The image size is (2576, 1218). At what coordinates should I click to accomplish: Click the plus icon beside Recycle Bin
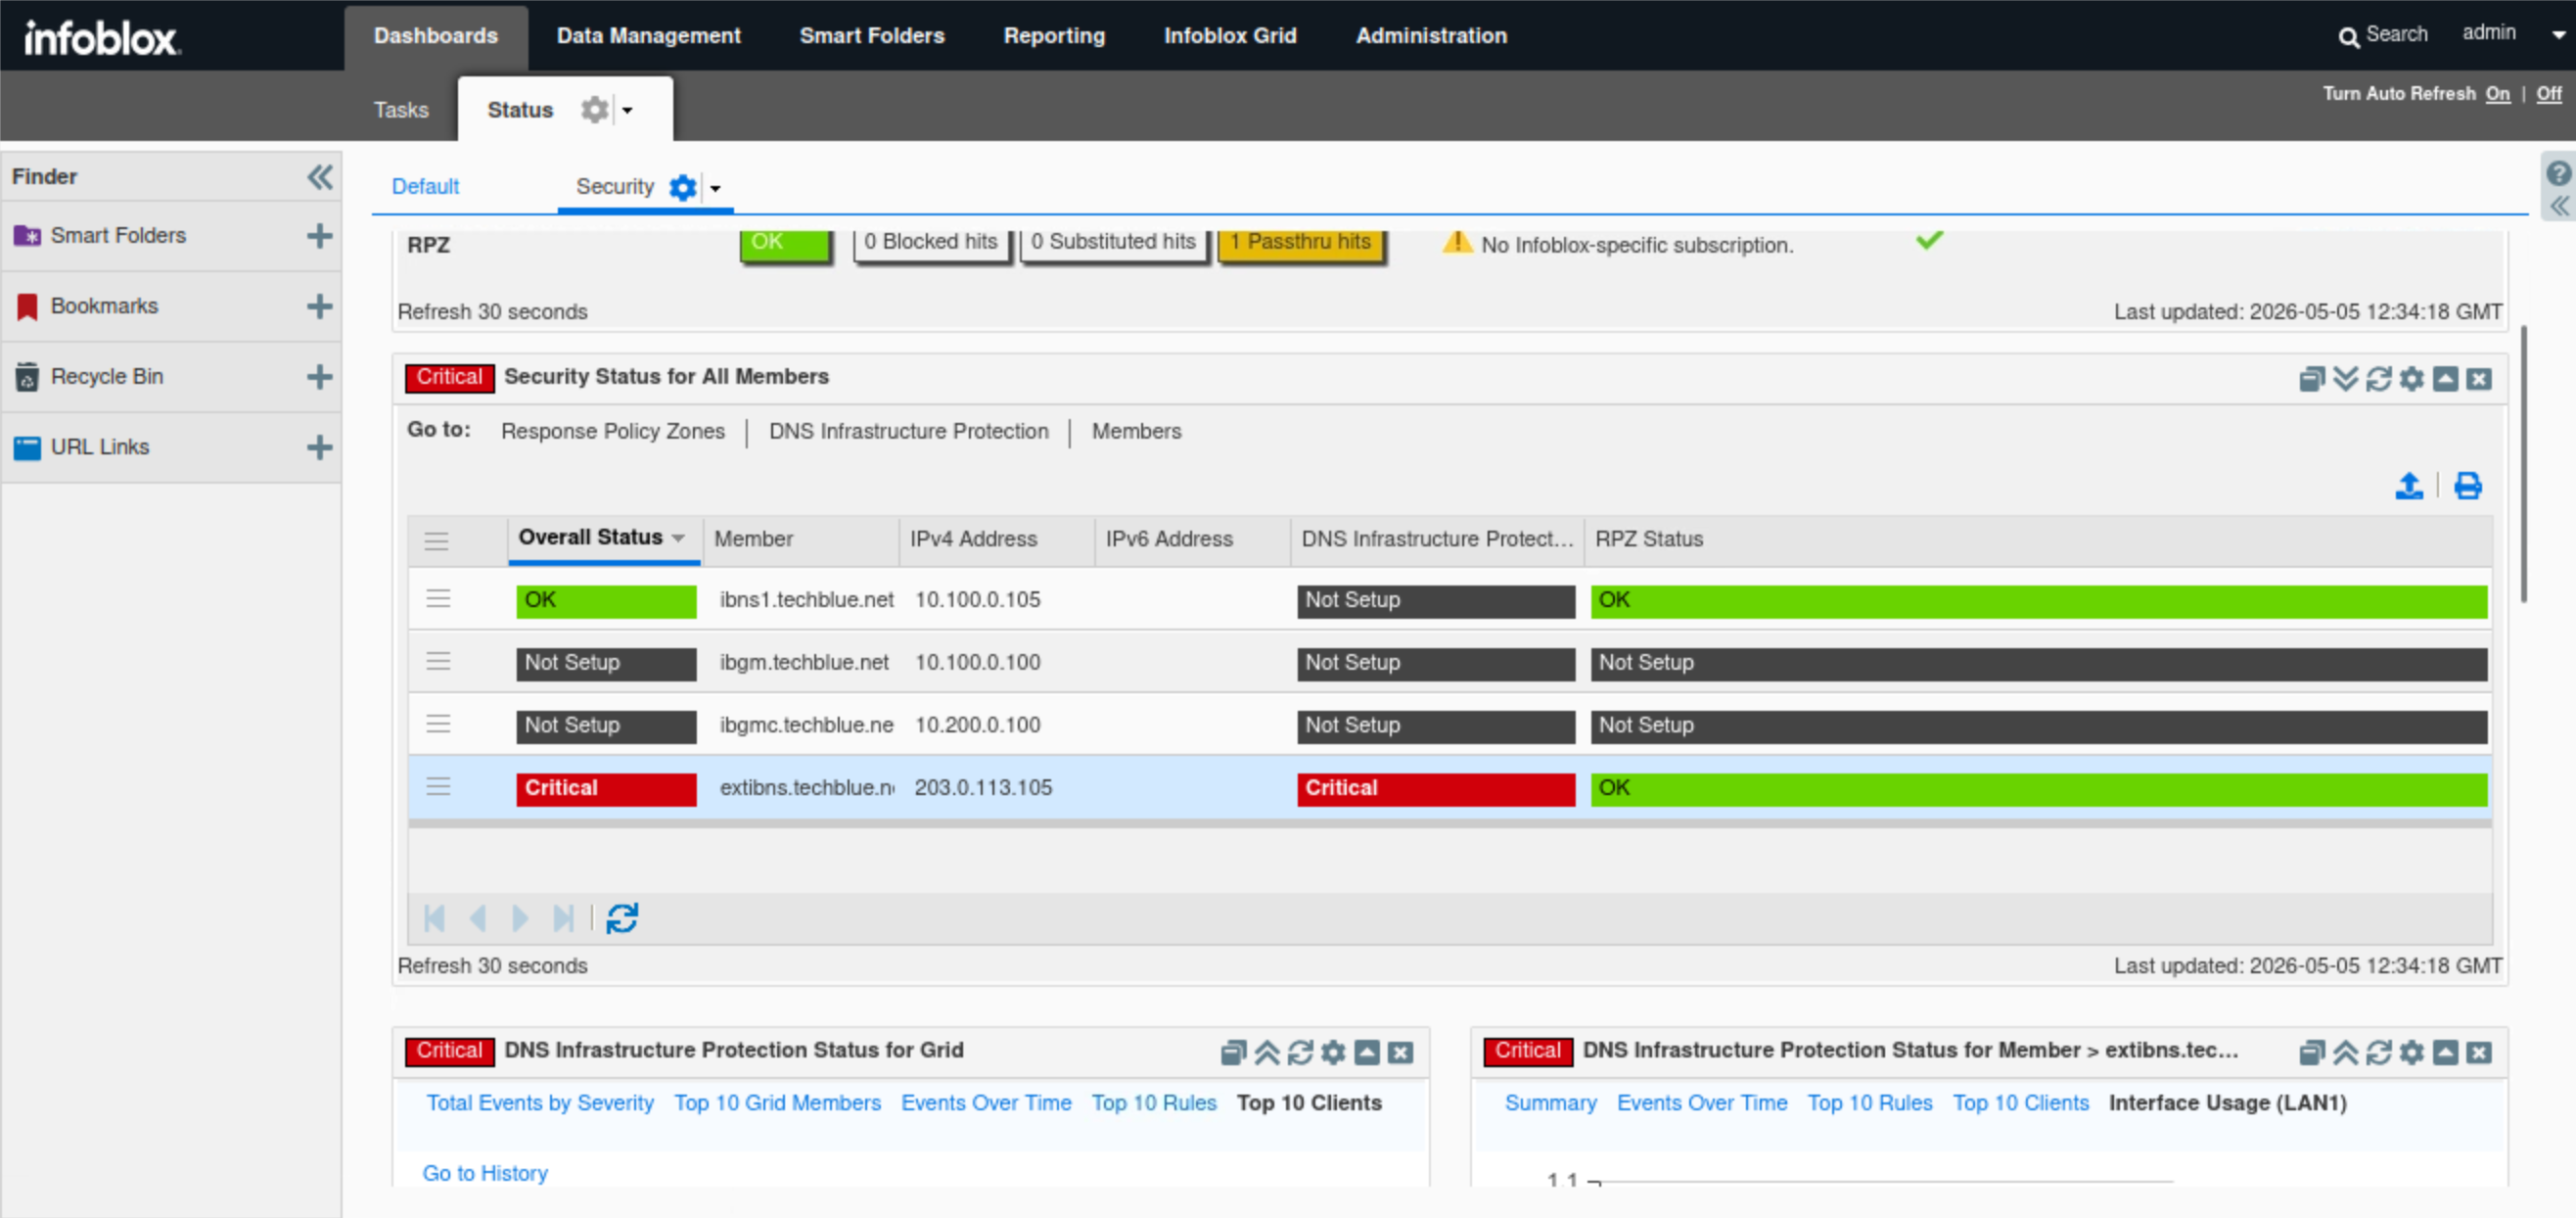pyautogui.click(x=319, y=377)
